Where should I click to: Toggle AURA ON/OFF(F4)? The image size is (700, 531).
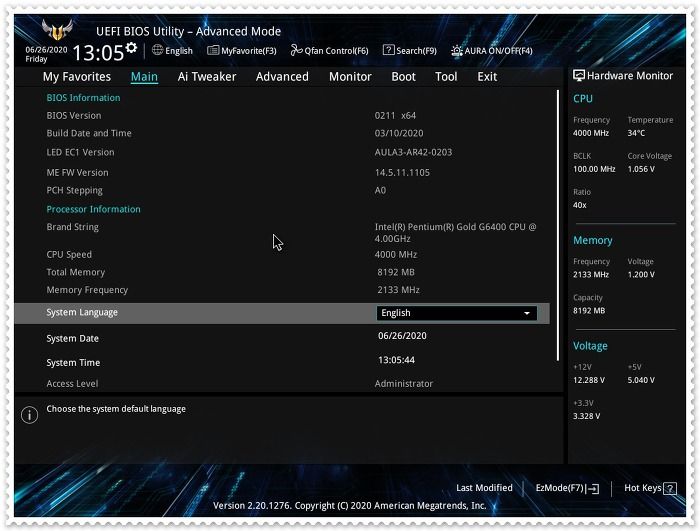pos(492,50)
